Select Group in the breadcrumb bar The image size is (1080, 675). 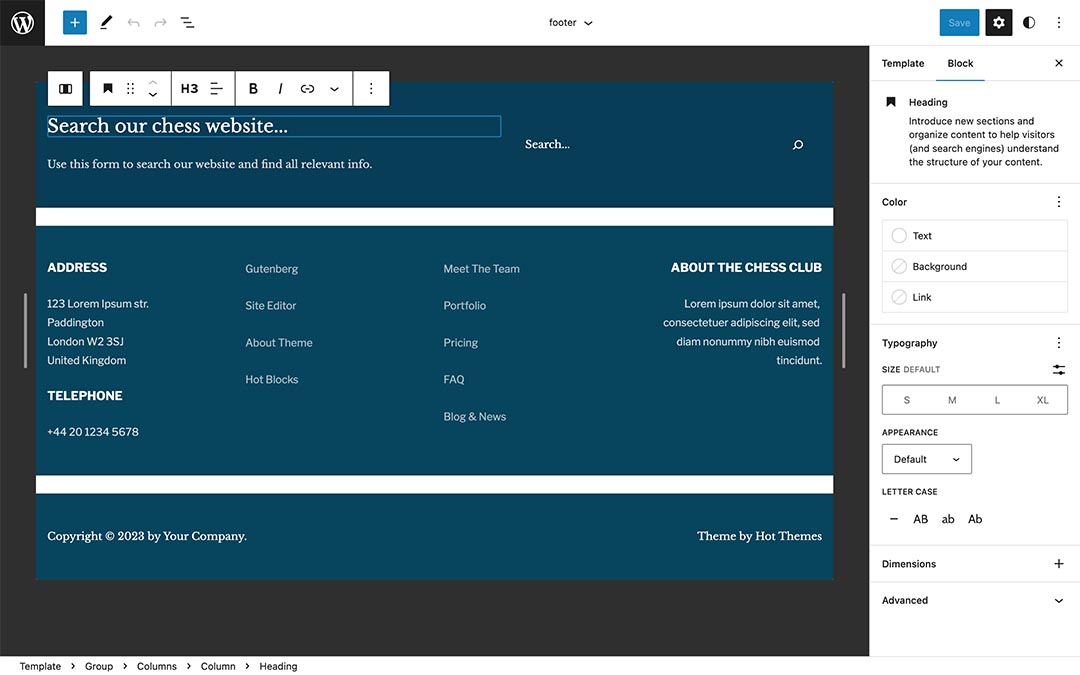coord(98,666)
